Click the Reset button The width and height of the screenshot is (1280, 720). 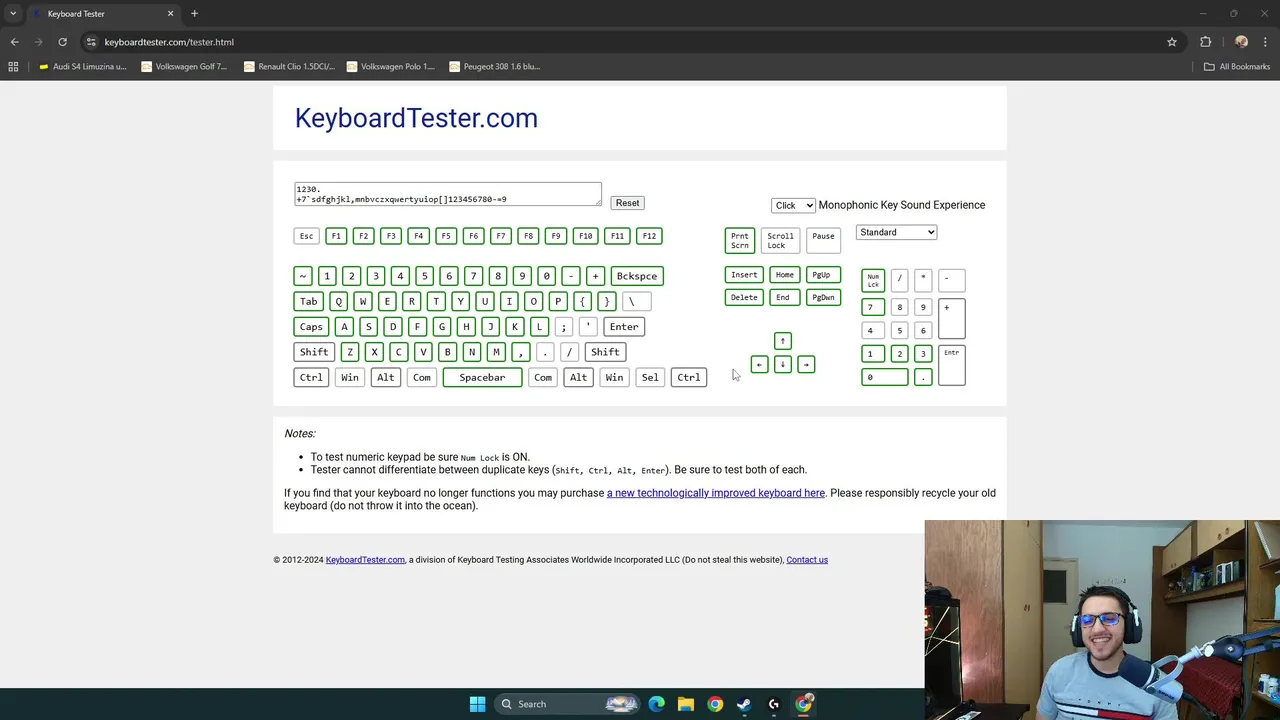tap(627, 203)
